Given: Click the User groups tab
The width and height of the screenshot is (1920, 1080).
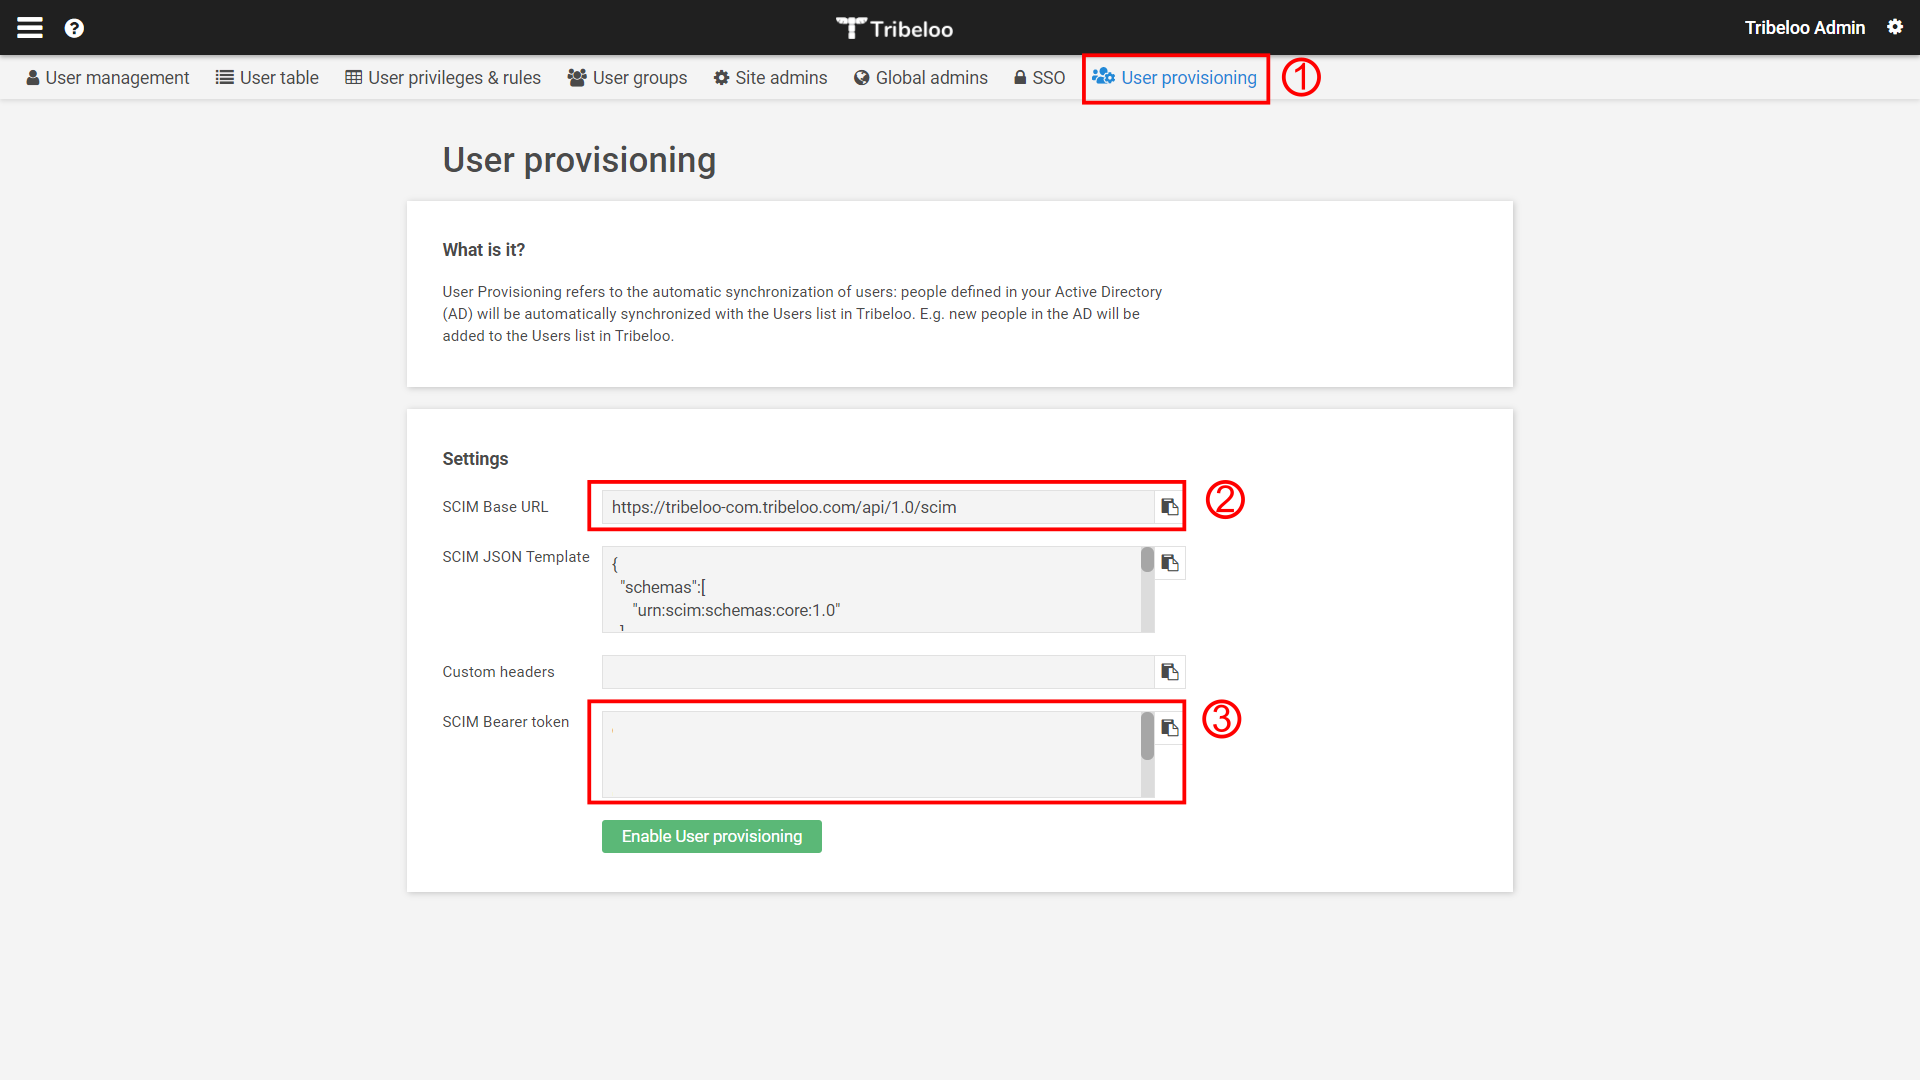Looking at the screenshot, I should pyautogui.click(x=640, y=76).
